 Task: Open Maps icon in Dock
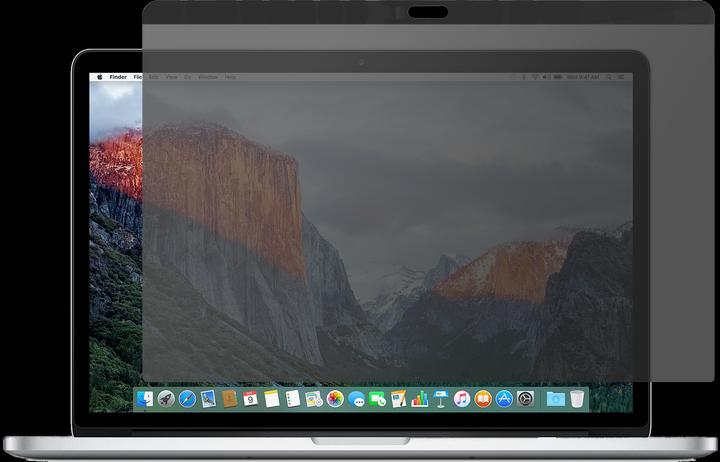point(314,399)
